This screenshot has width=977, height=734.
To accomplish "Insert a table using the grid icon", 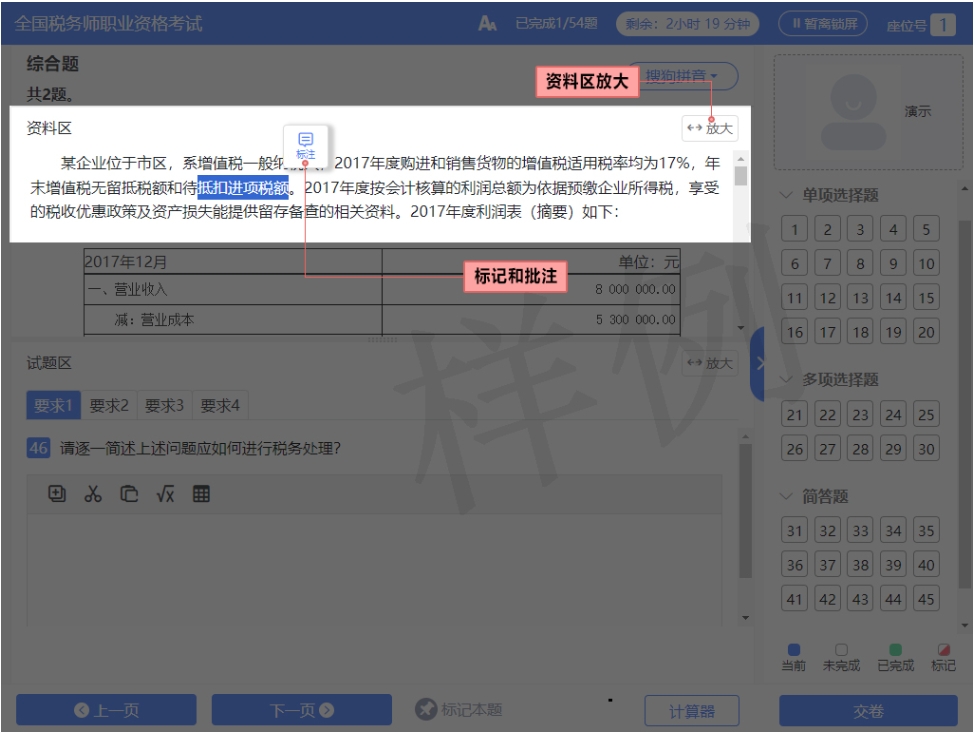I will (201, 494).
